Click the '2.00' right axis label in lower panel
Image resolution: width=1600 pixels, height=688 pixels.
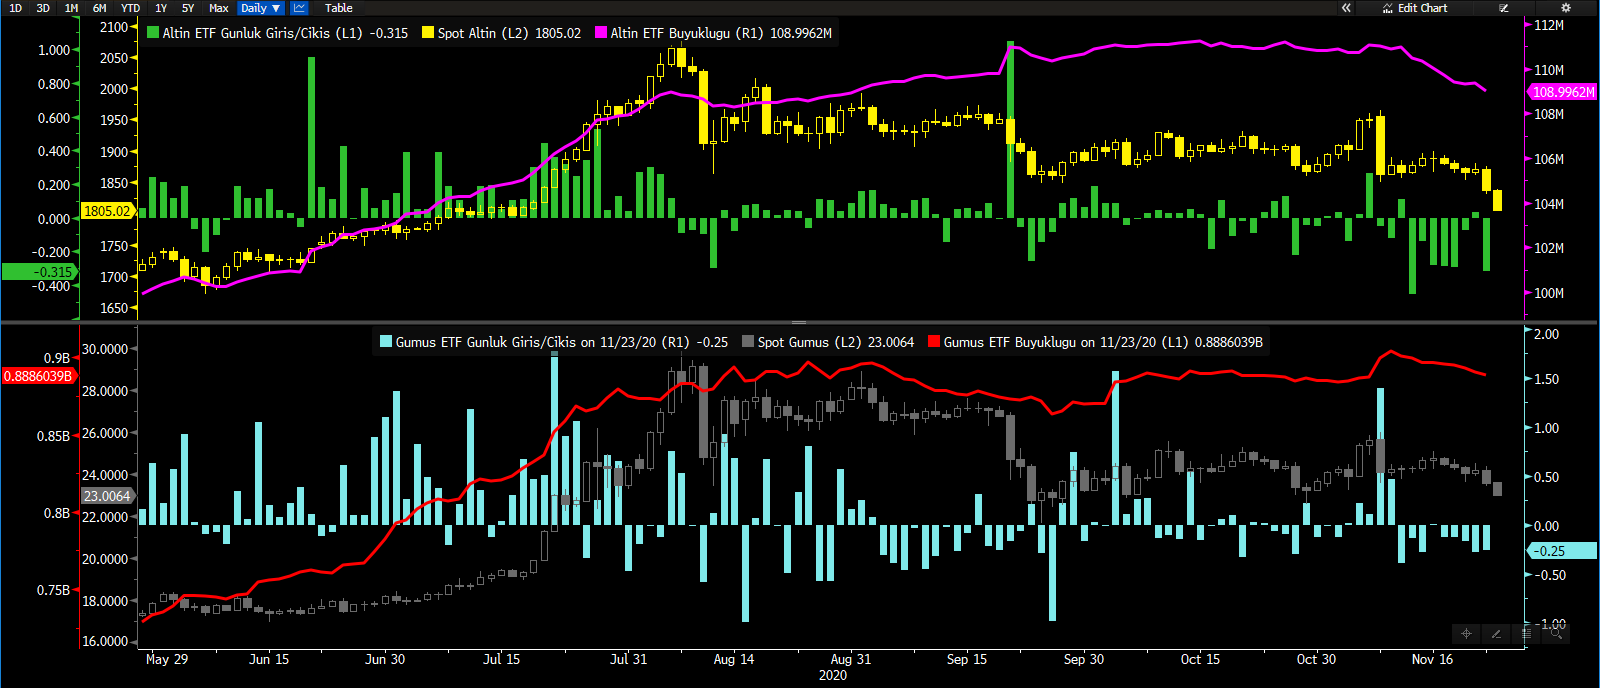coord(1546,334)
